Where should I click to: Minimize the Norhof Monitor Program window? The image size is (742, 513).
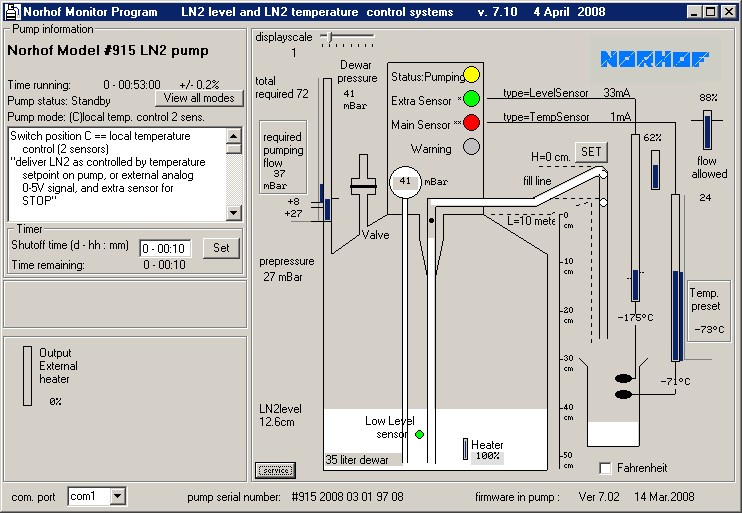point(694,12)
